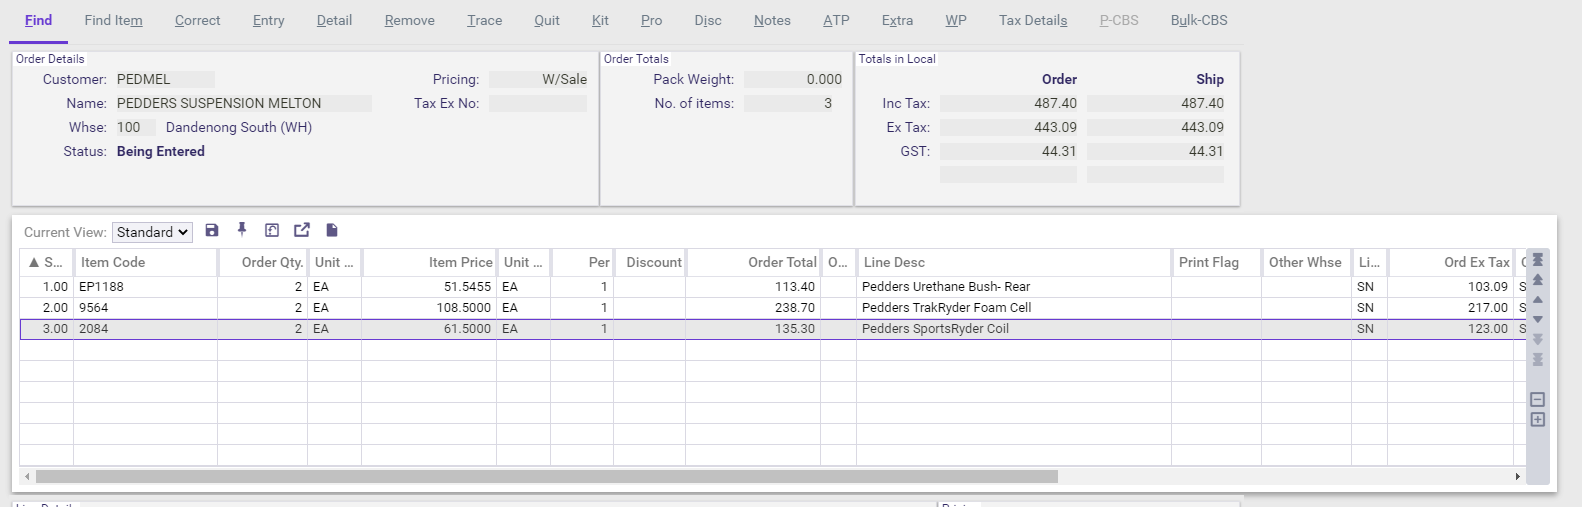Move down one row with single down arrow
Image resolution: width=1582 pixels, height=507 pixels.
1538,320
